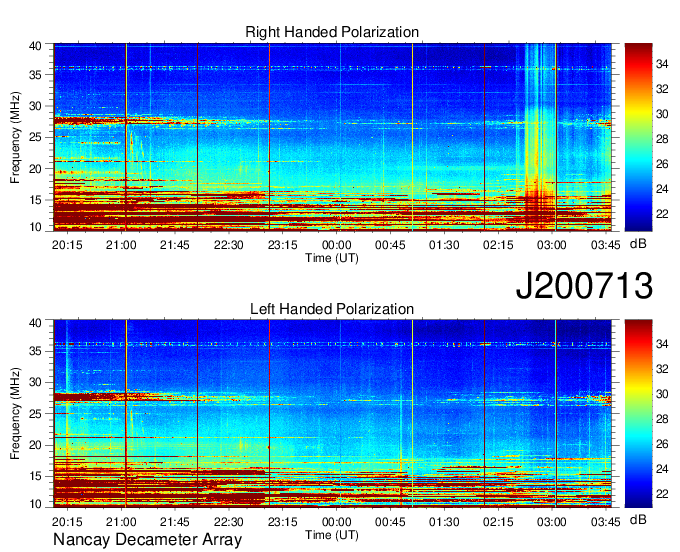Click the 34 value on the Right Handed colorbar

pyautogui.click(x=662, y=64)
